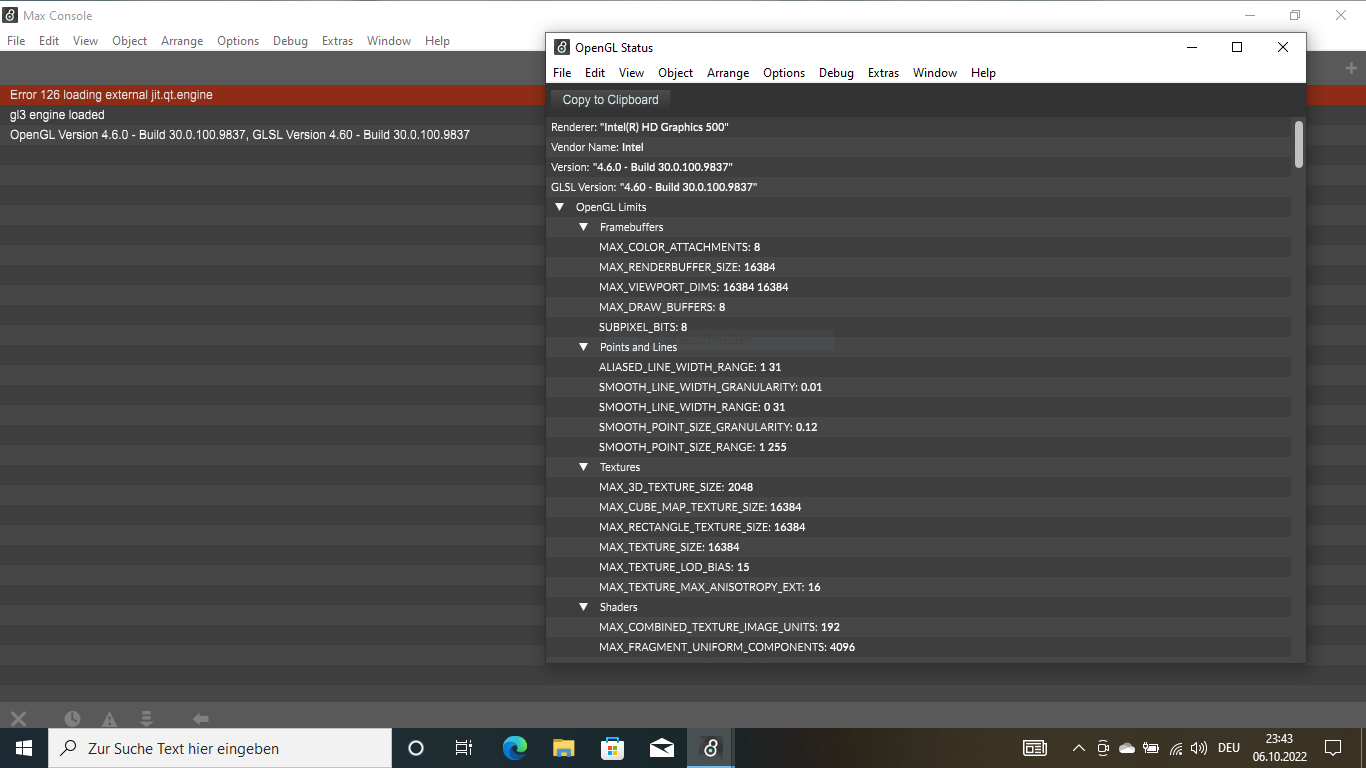The image size is (1366, 768).
Task: Collapse the Framebuffers tree section
Action: [583, 227]
